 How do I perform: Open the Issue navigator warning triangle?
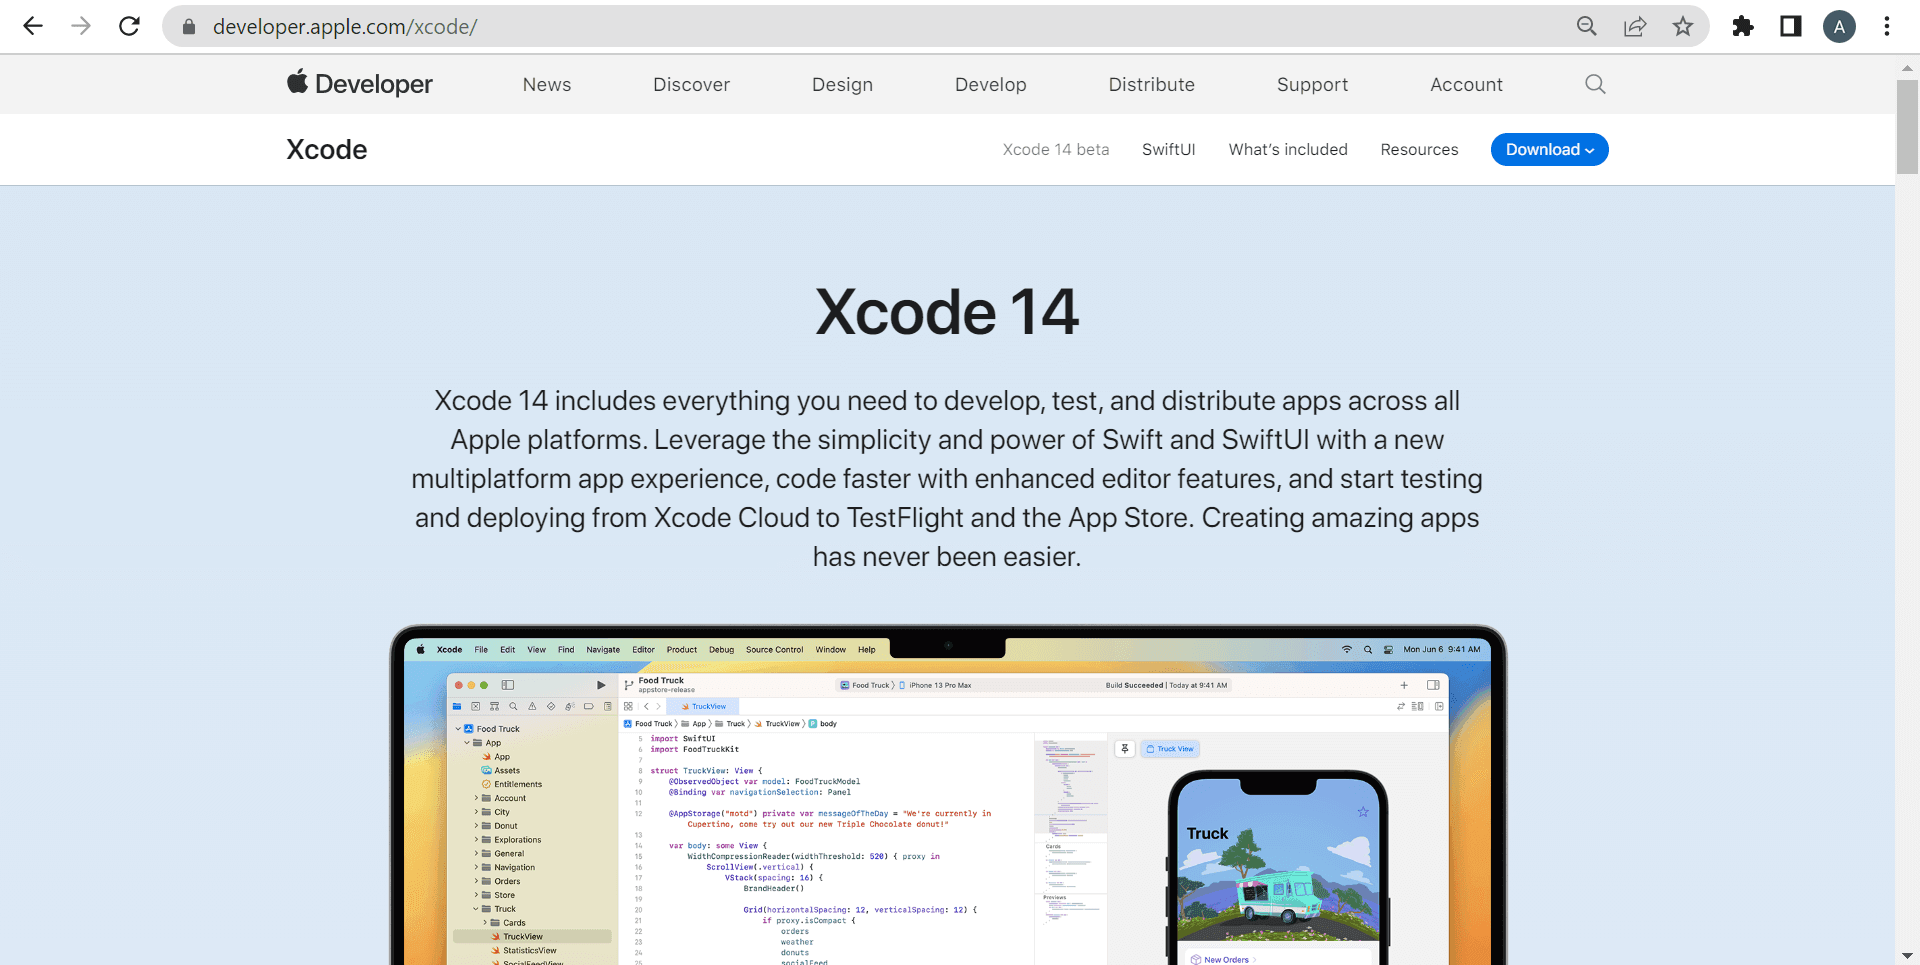tap(531, 706)
